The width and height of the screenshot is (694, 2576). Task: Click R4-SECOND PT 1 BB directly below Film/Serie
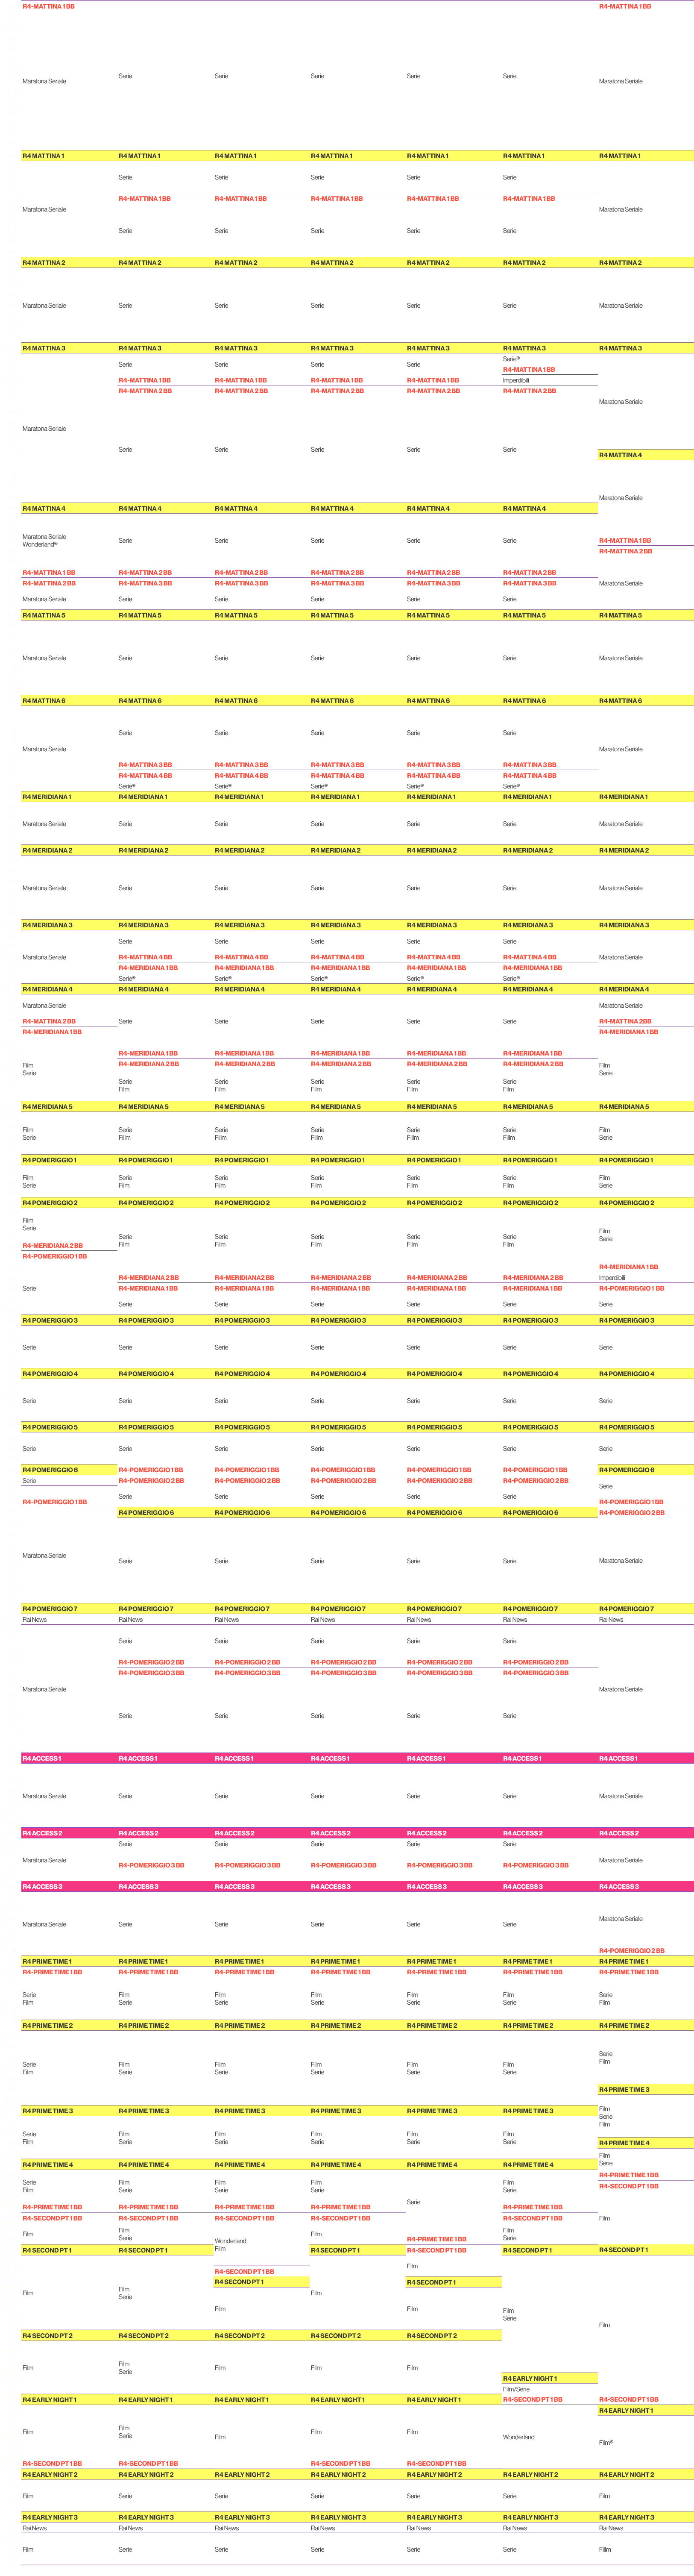pyautogui.click(x=532, y=2399)
